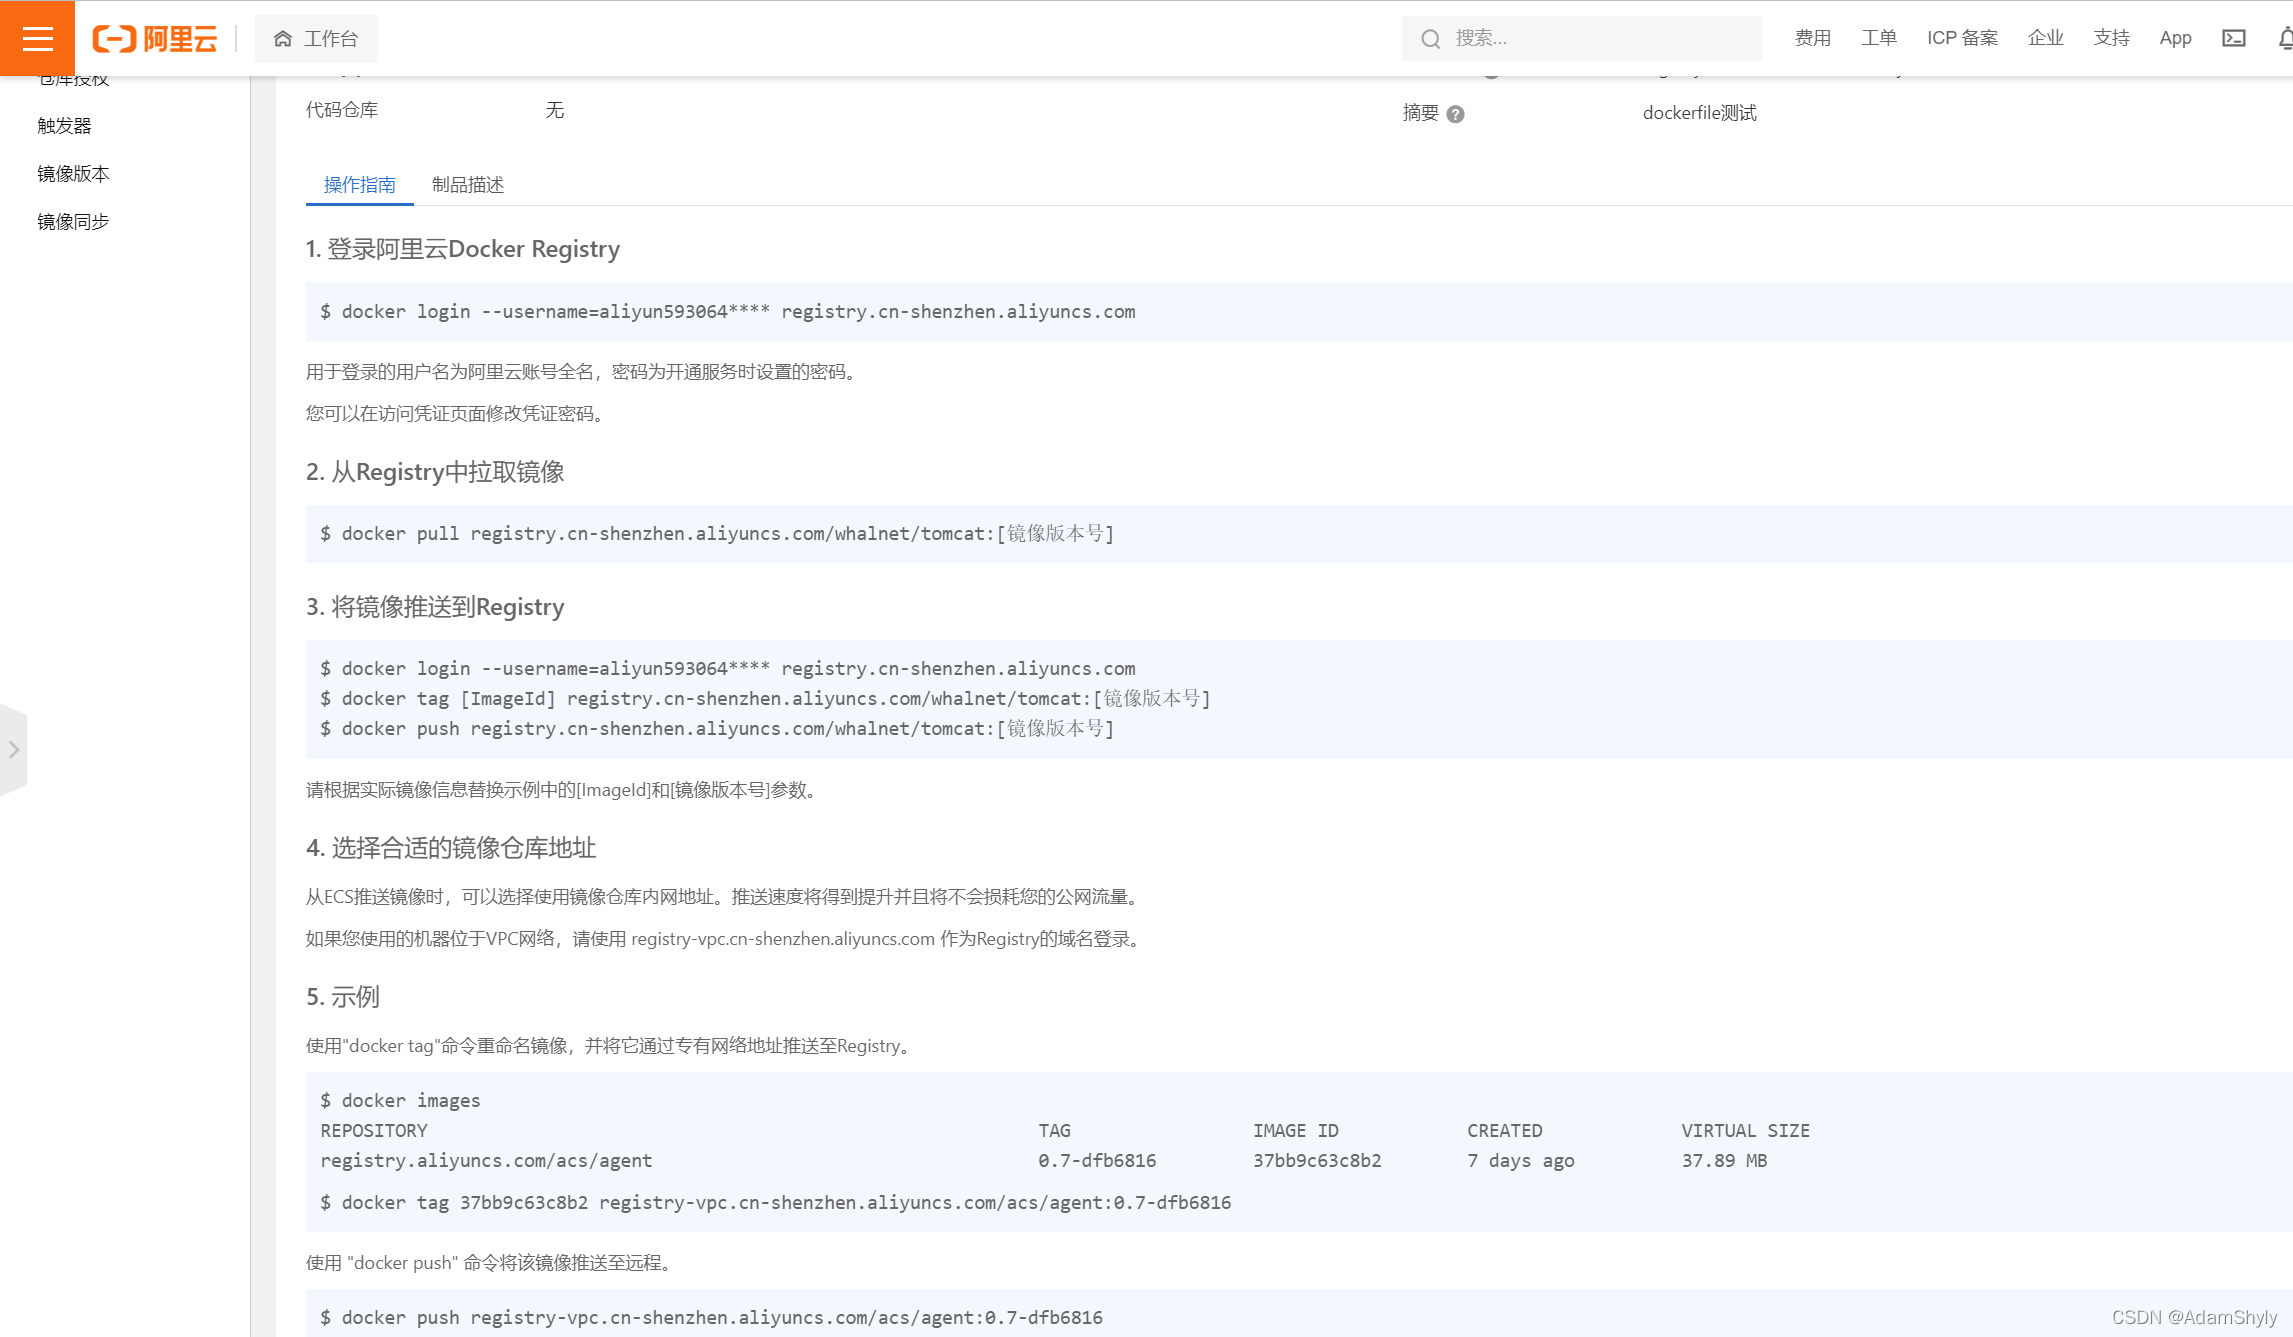This screenshot has height=1337, width=2293.
Task: Open the 工单 menu
Action: pyautogui.click(x=1878, y=38)
